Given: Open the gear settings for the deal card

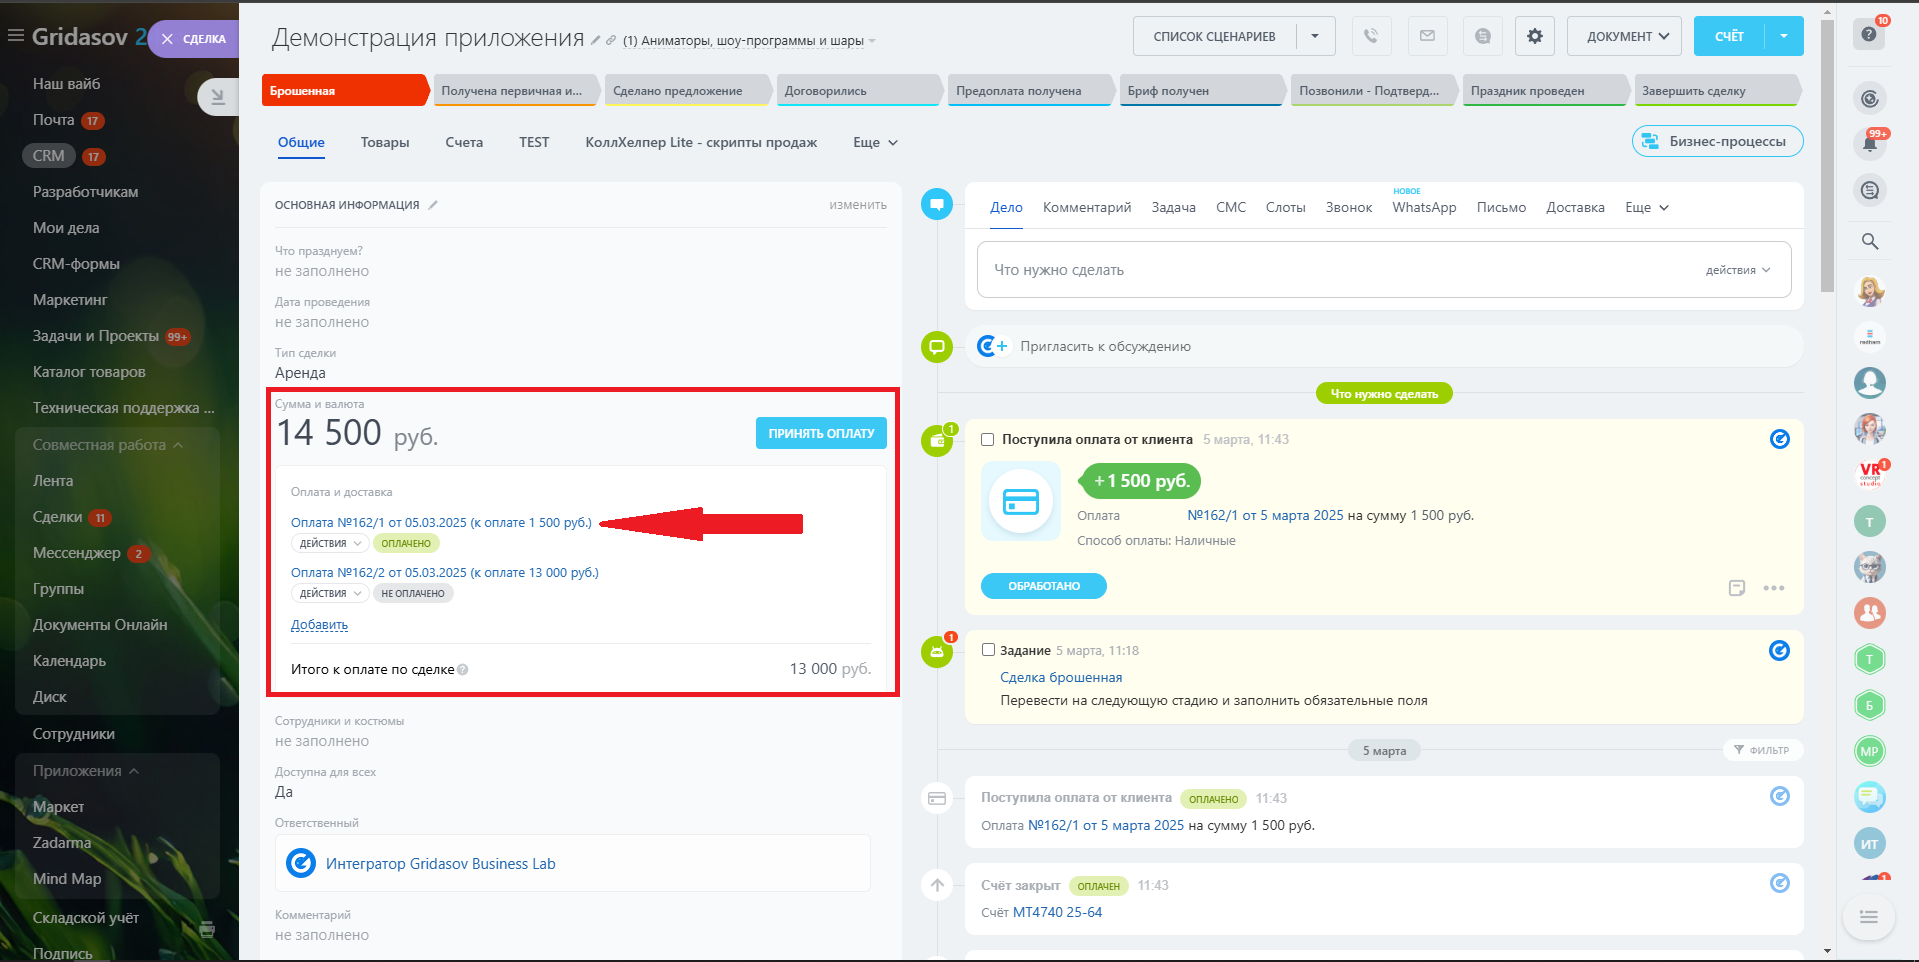Looking at the screenshot, I should 1535,36.
